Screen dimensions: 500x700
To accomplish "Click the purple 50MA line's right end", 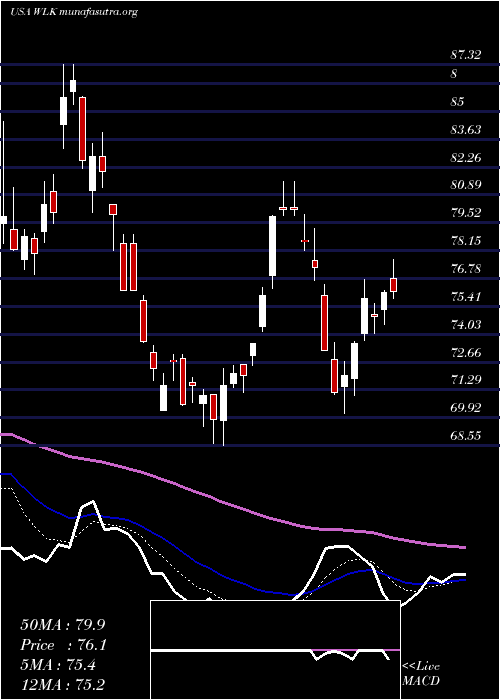I will [464, 547].
